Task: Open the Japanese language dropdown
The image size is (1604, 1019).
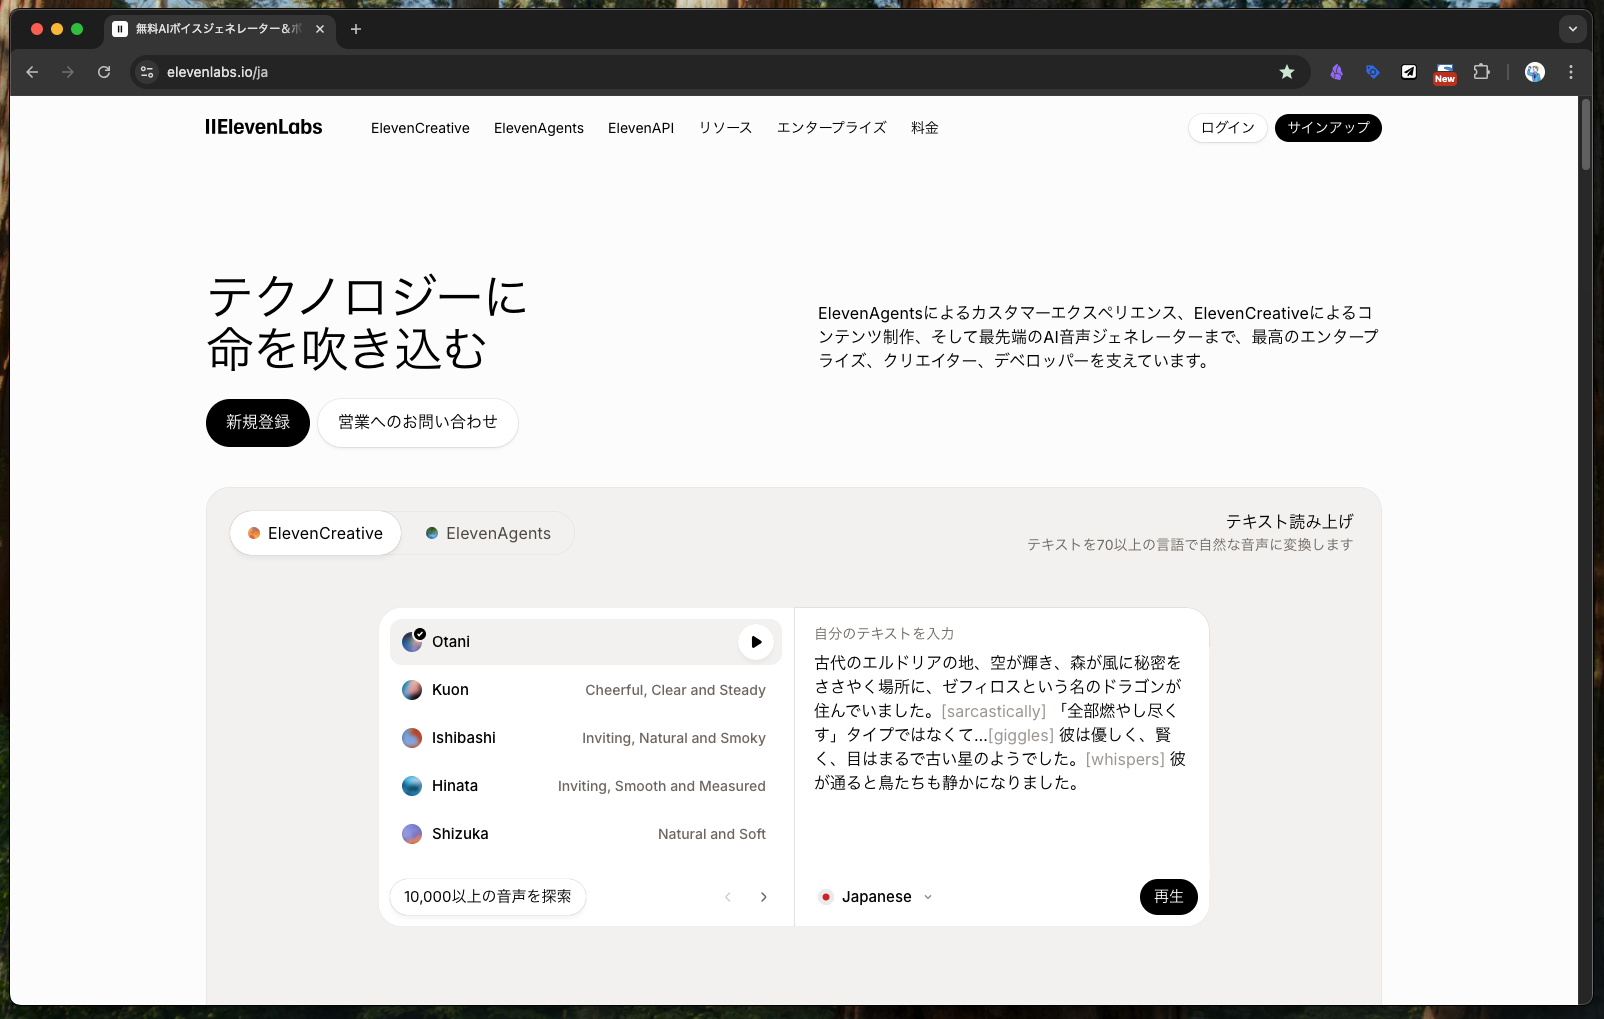Action: pos(876,897)
